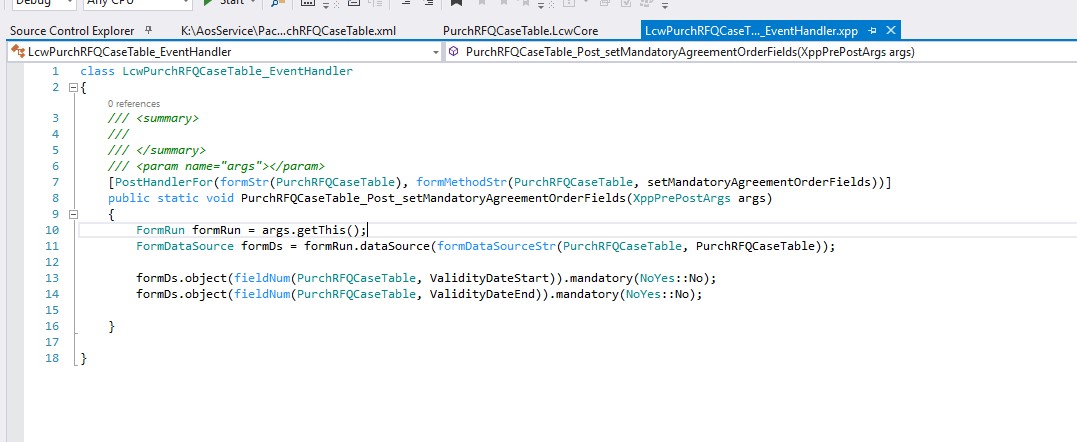
Task: Click the bookmark icon in the toolbar
Action: coord(456,3)
